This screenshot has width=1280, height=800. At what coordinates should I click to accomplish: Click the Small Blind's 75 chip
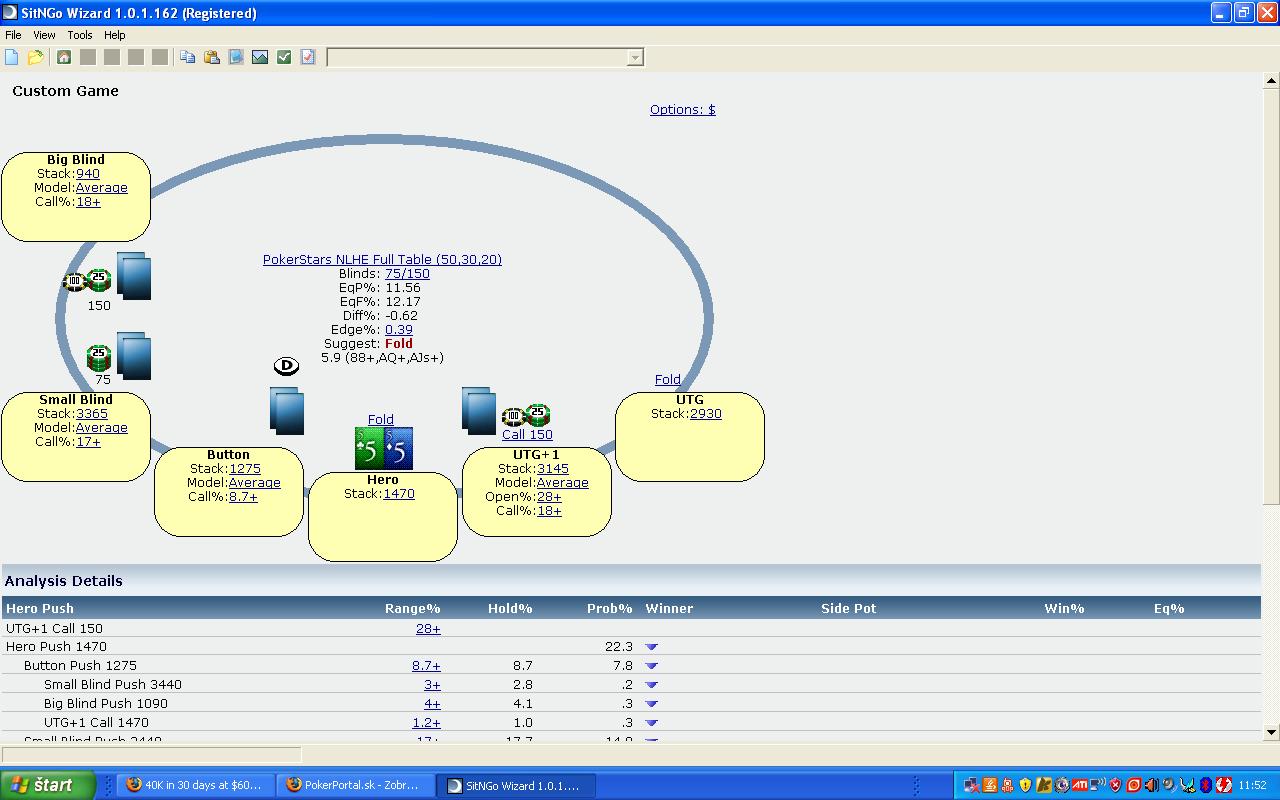99,357
